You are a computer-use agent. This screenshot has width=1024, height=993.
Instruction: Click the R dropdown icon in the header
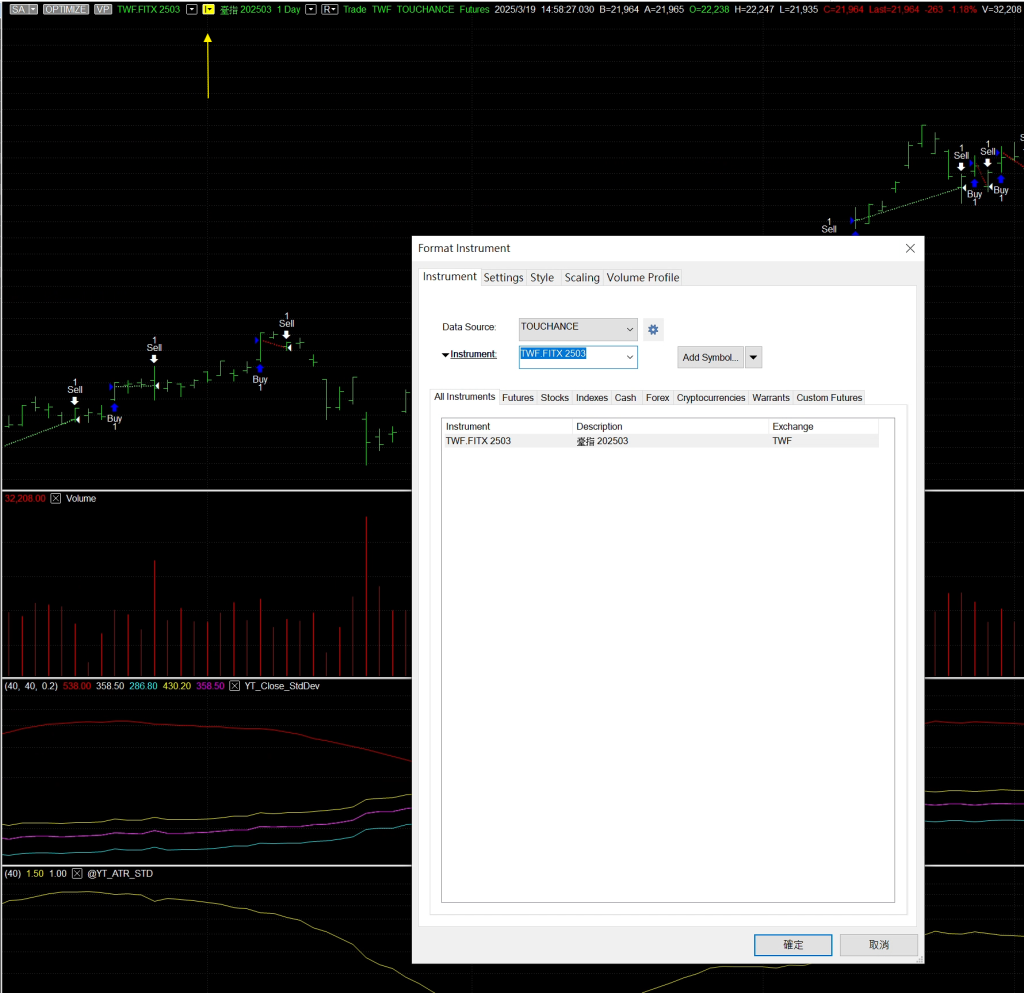[329, 9]
